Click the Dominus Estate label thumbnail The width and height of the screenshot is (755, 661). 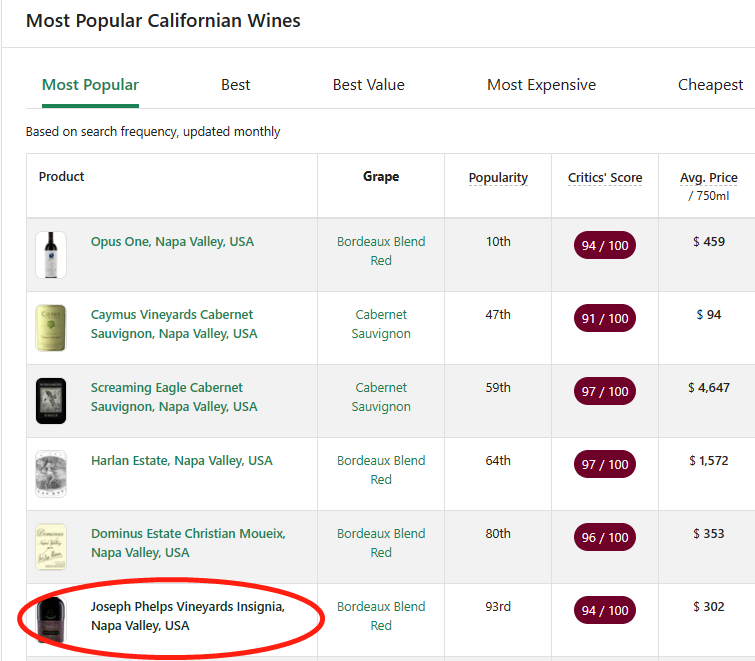click(x=51, y=547)
